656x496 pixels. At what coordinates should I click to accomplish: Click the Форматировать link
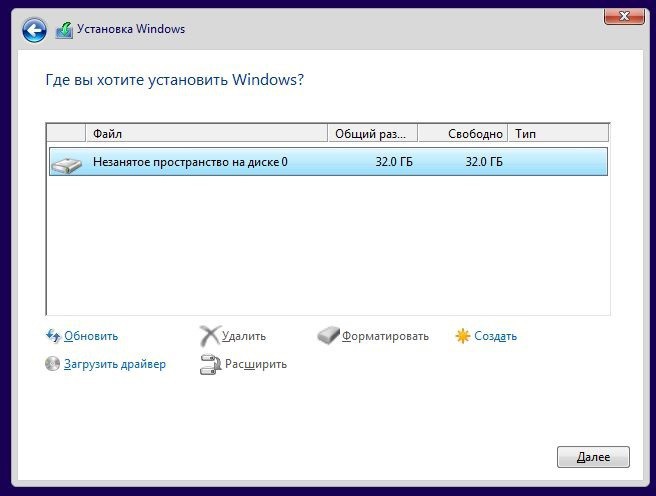point(385,336)
